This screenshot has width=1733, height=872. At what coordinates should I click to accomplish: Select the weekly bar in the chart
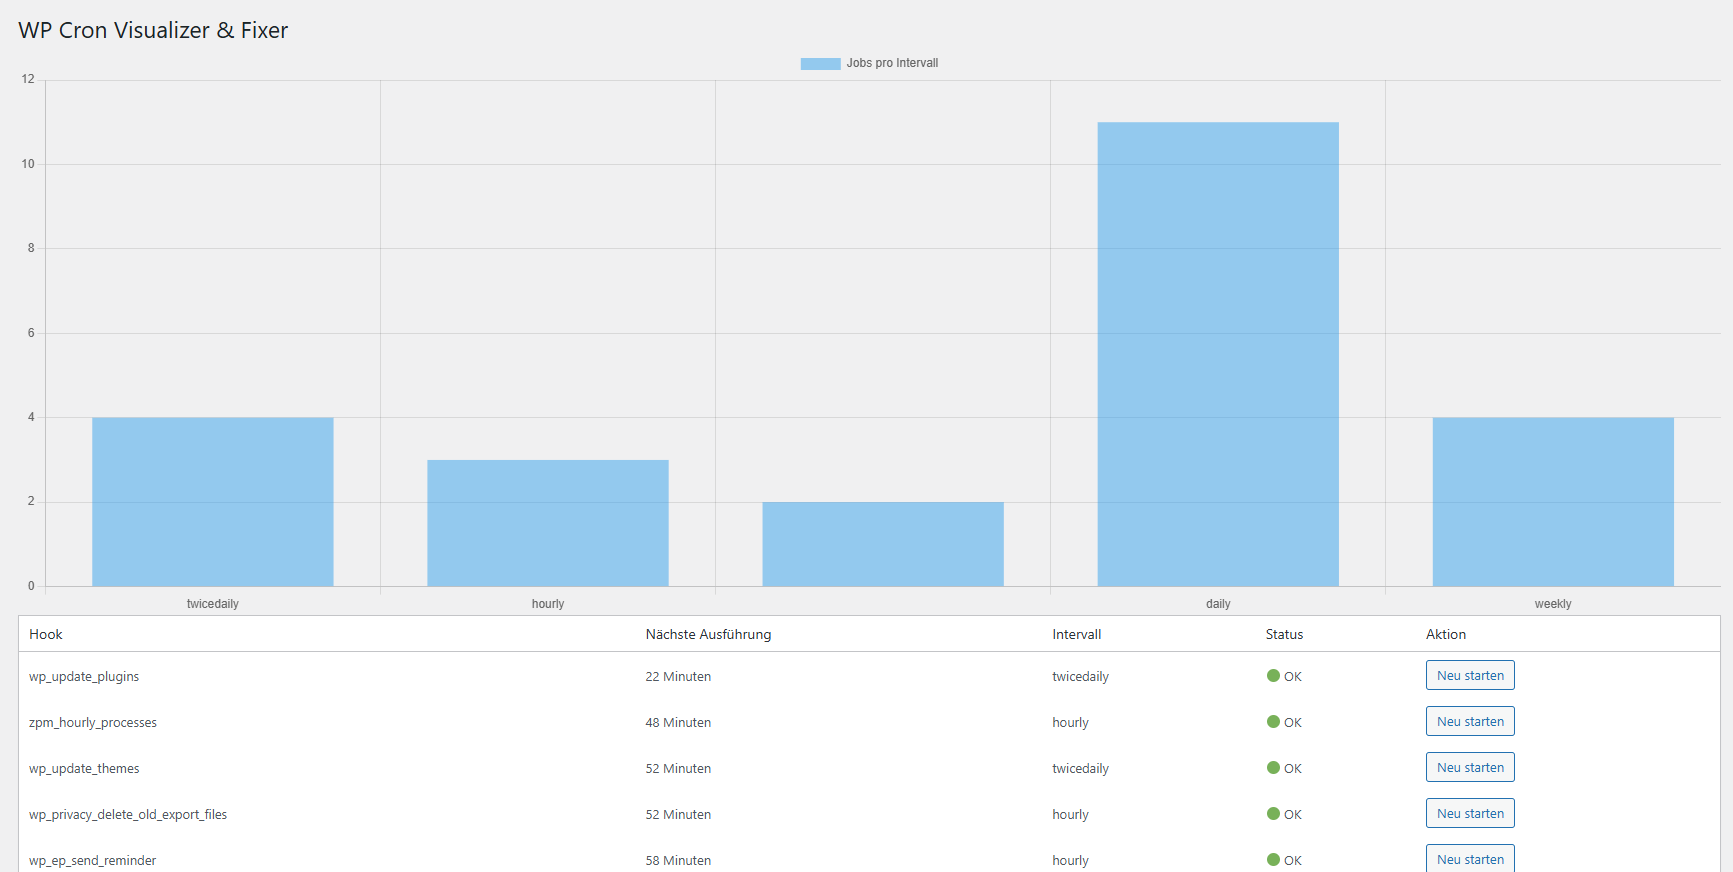1553,502
